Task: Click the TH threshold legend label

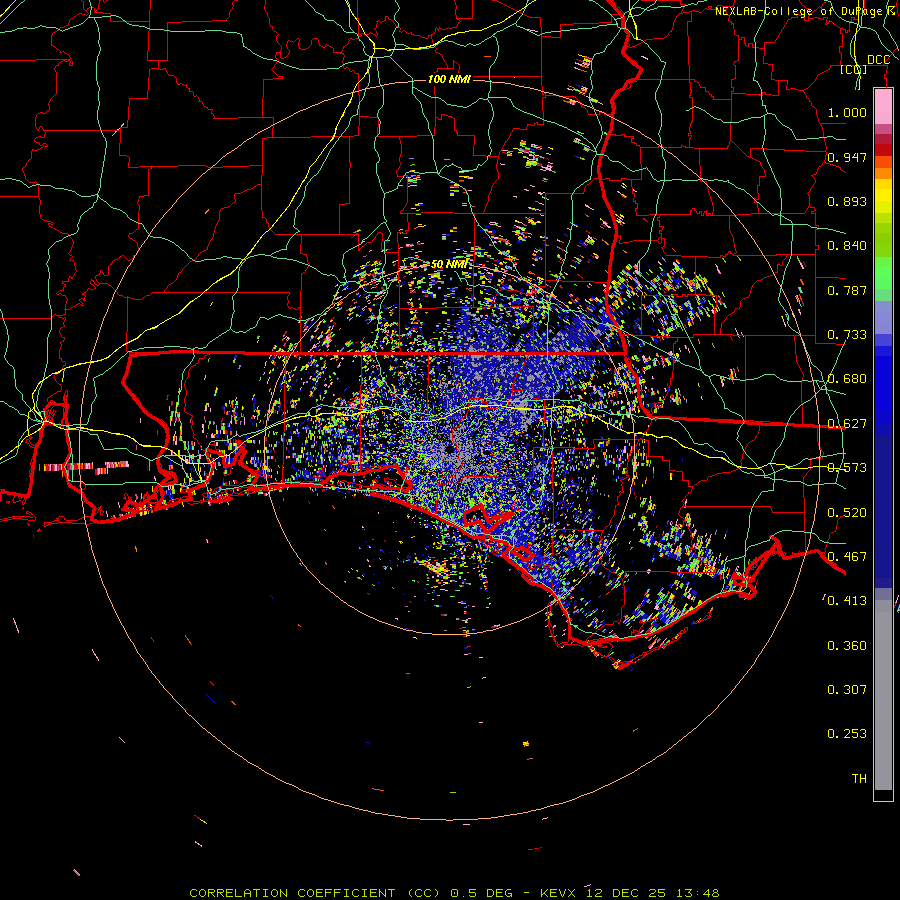Action: click(859, 779)
